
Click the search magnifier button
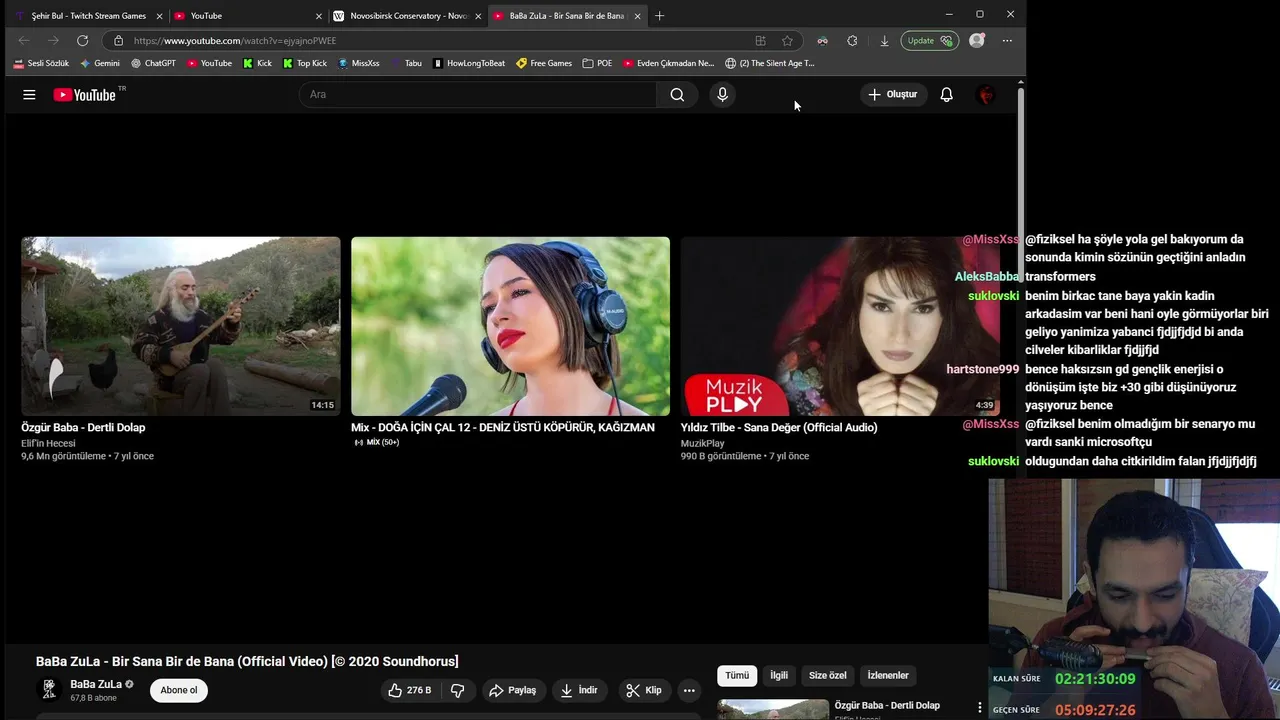pyautogui.click(x=677, y=94)
